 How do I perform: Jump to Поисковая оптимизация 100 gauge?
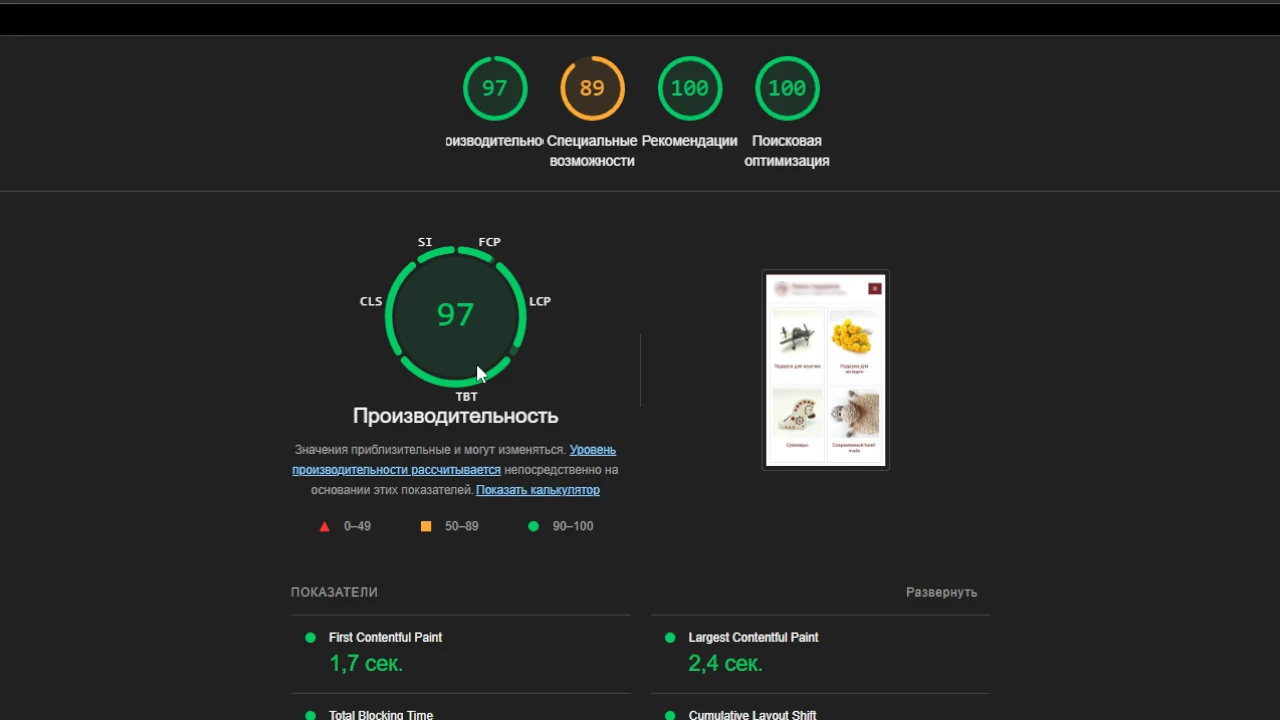[x=787, y=88]
